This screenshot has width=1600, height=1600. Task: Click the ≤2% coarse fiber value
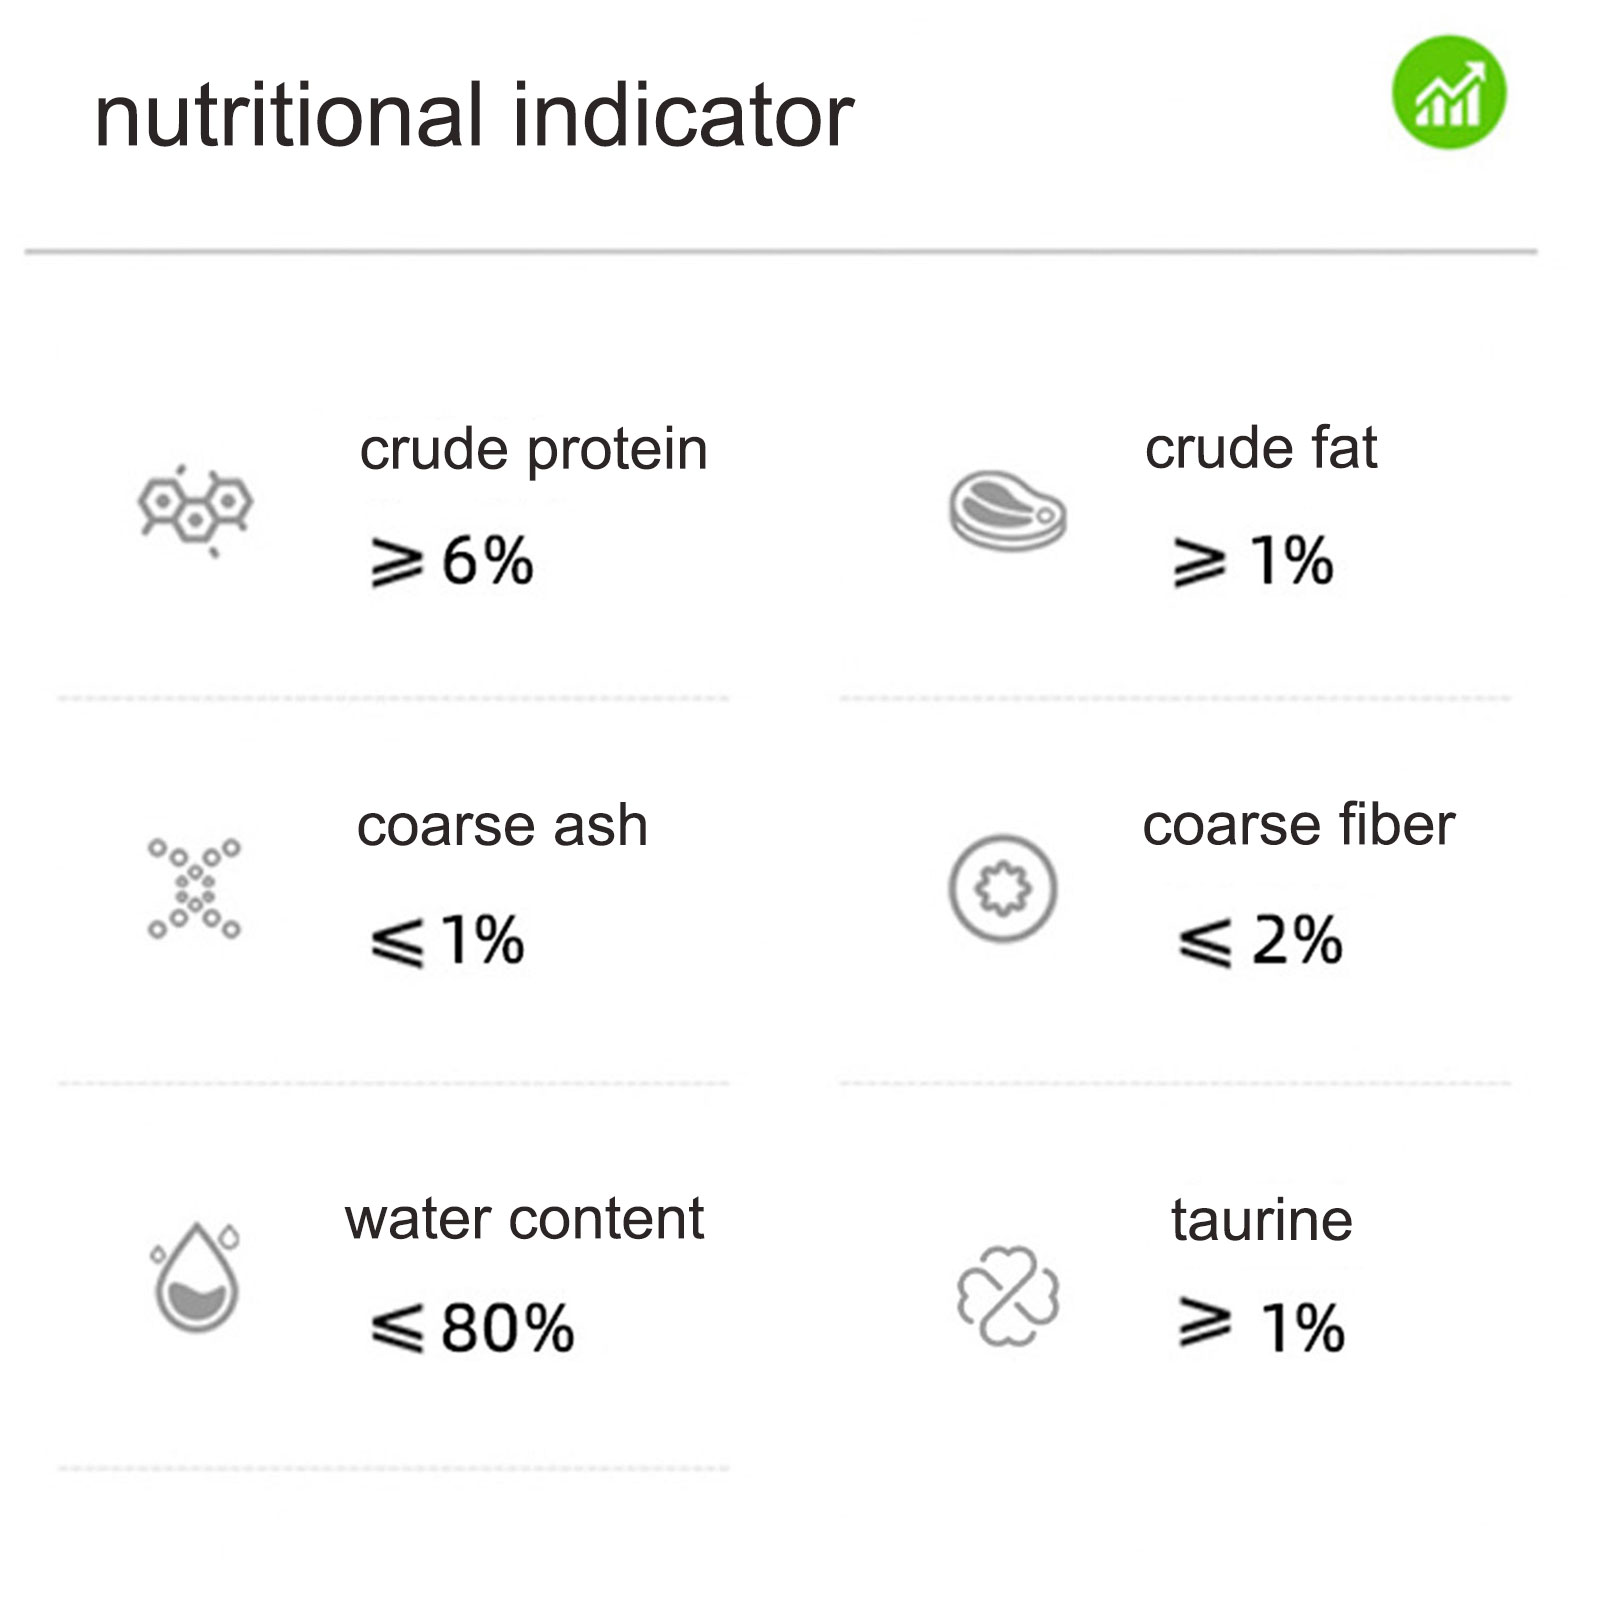click(x=1260, y=940)
